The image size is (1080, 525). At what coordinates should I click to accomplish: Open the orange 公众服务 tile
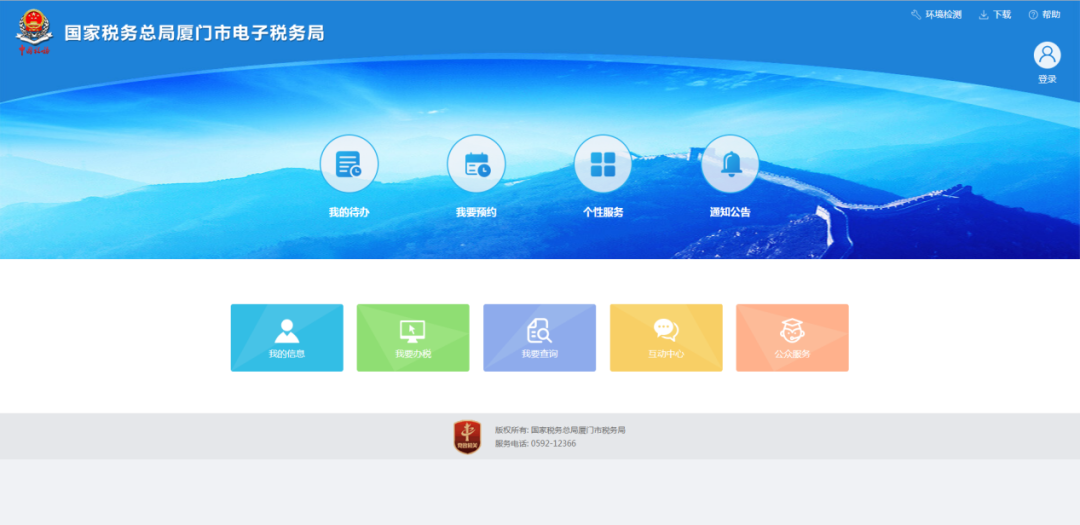(792, 338)
